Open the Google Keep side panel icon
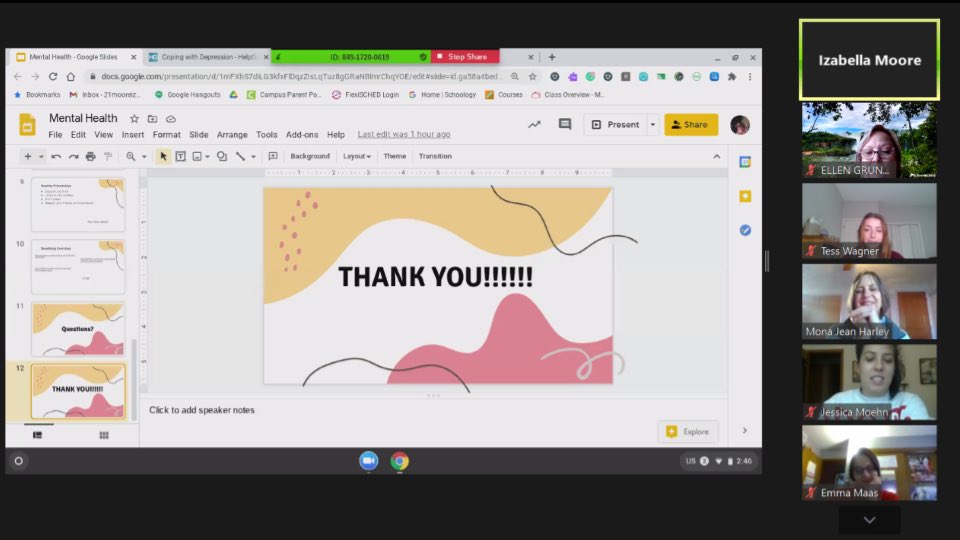This screenshot has width=960, height=540. pos(745,196)
